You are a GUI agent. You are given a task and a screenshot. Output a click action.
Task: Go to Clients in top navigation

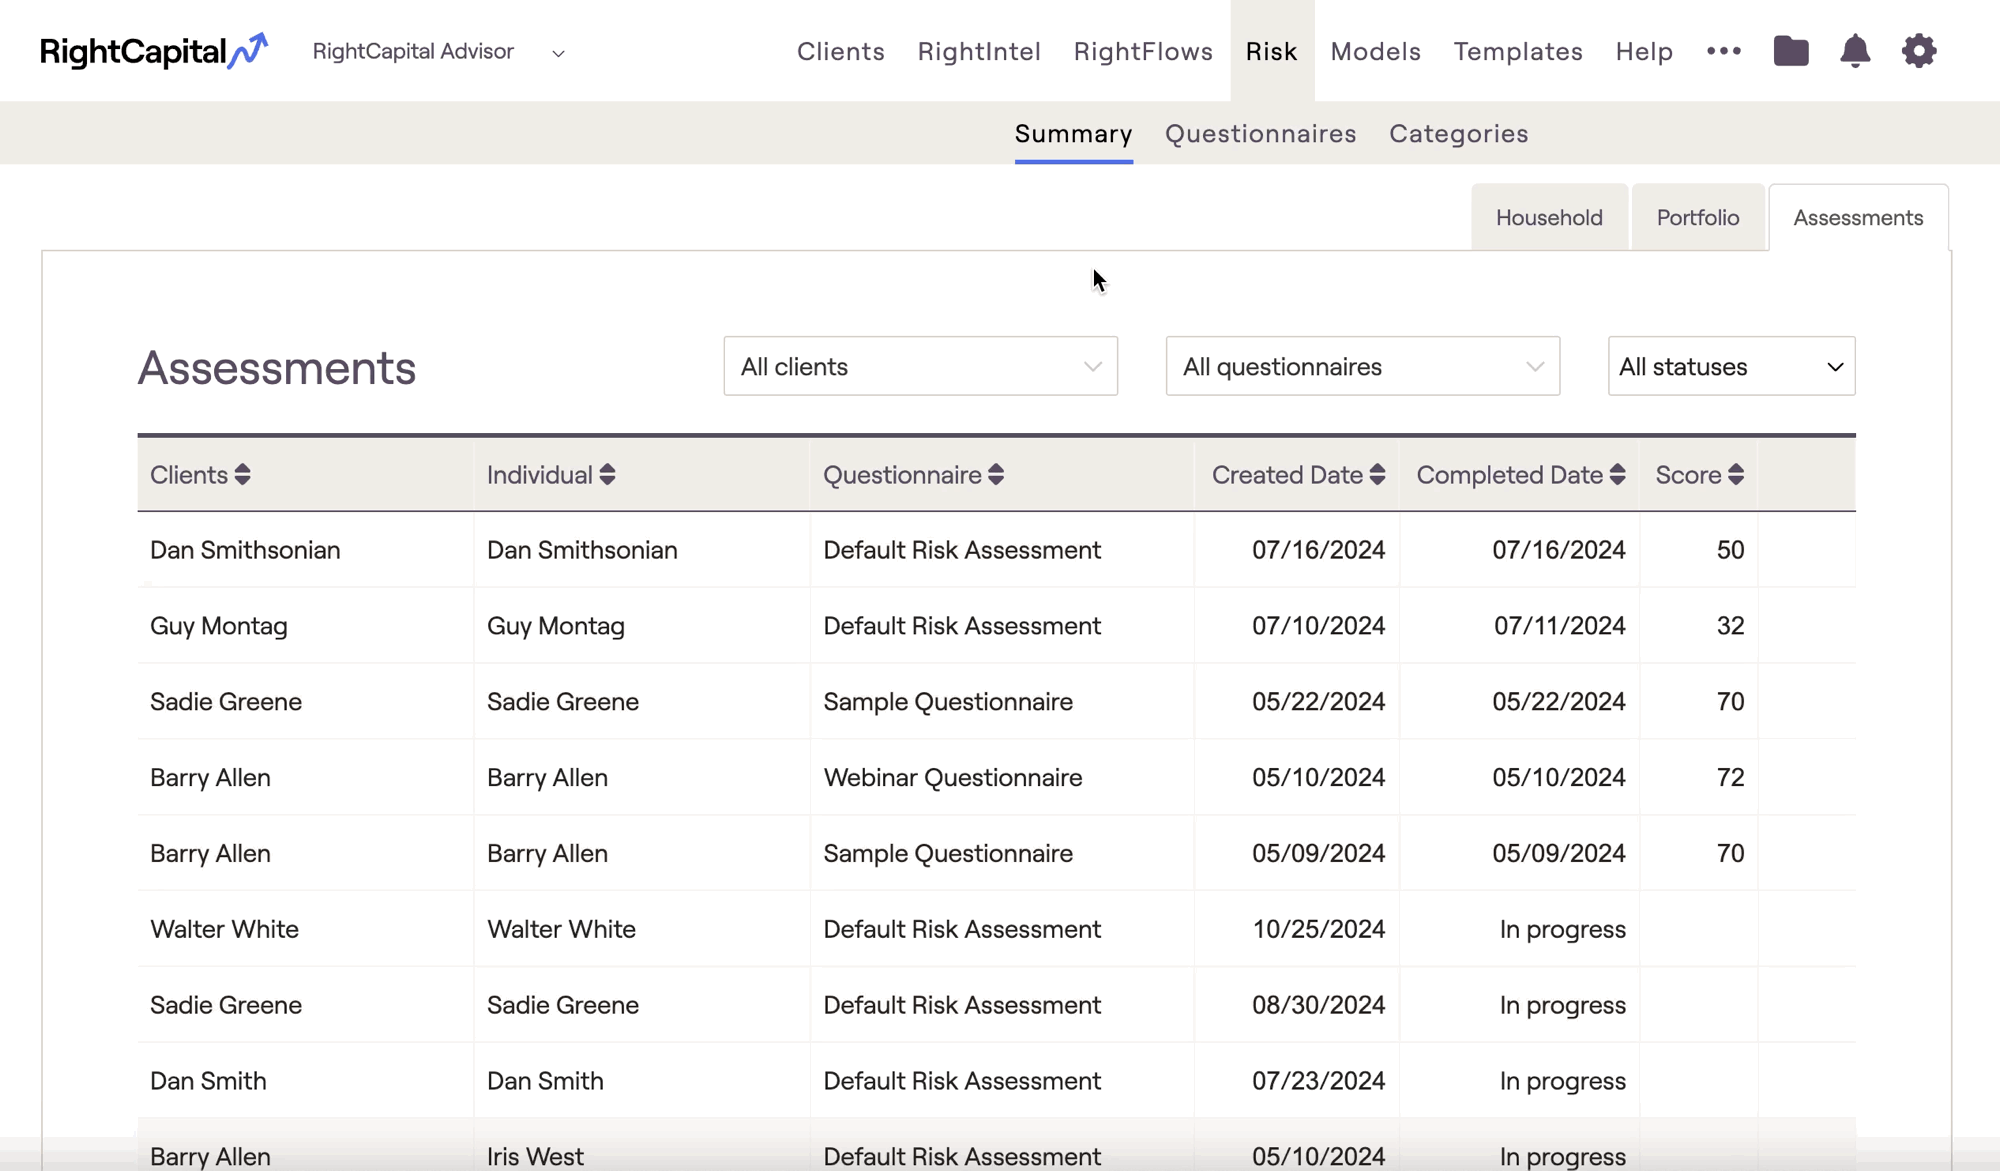840,51
